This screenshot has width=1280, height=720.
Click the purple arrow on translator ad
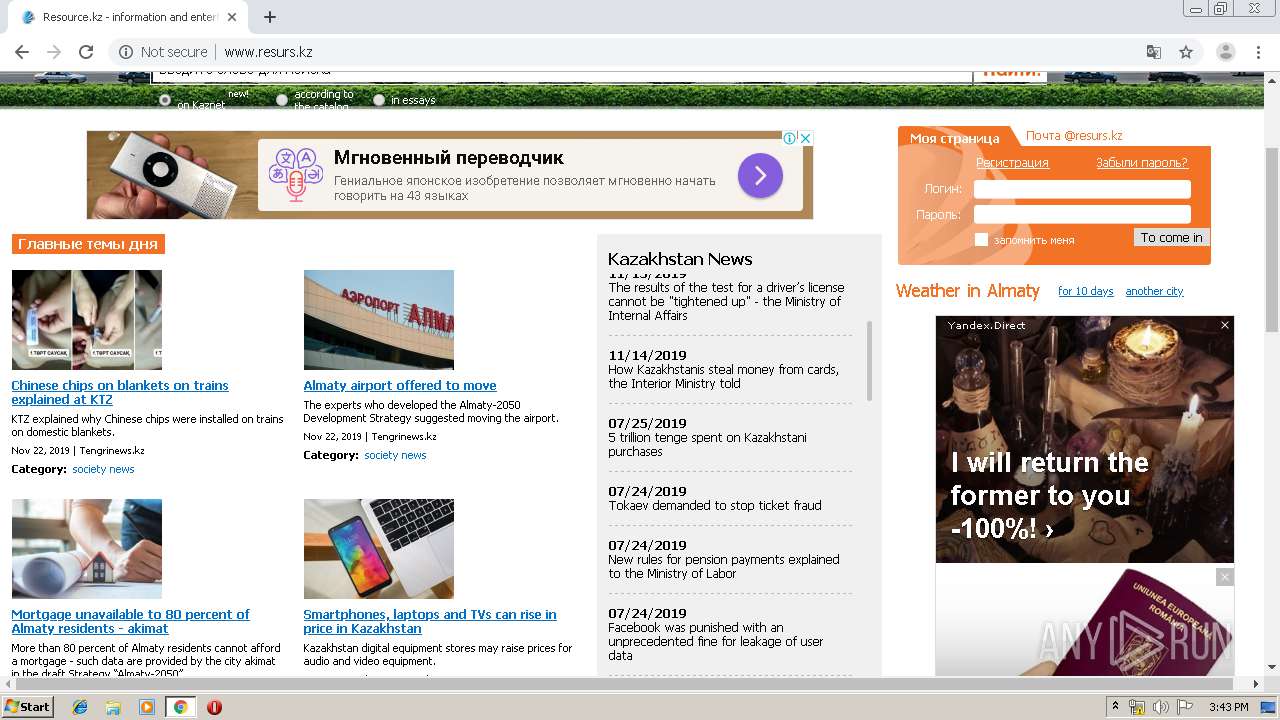tap(760, 175)
